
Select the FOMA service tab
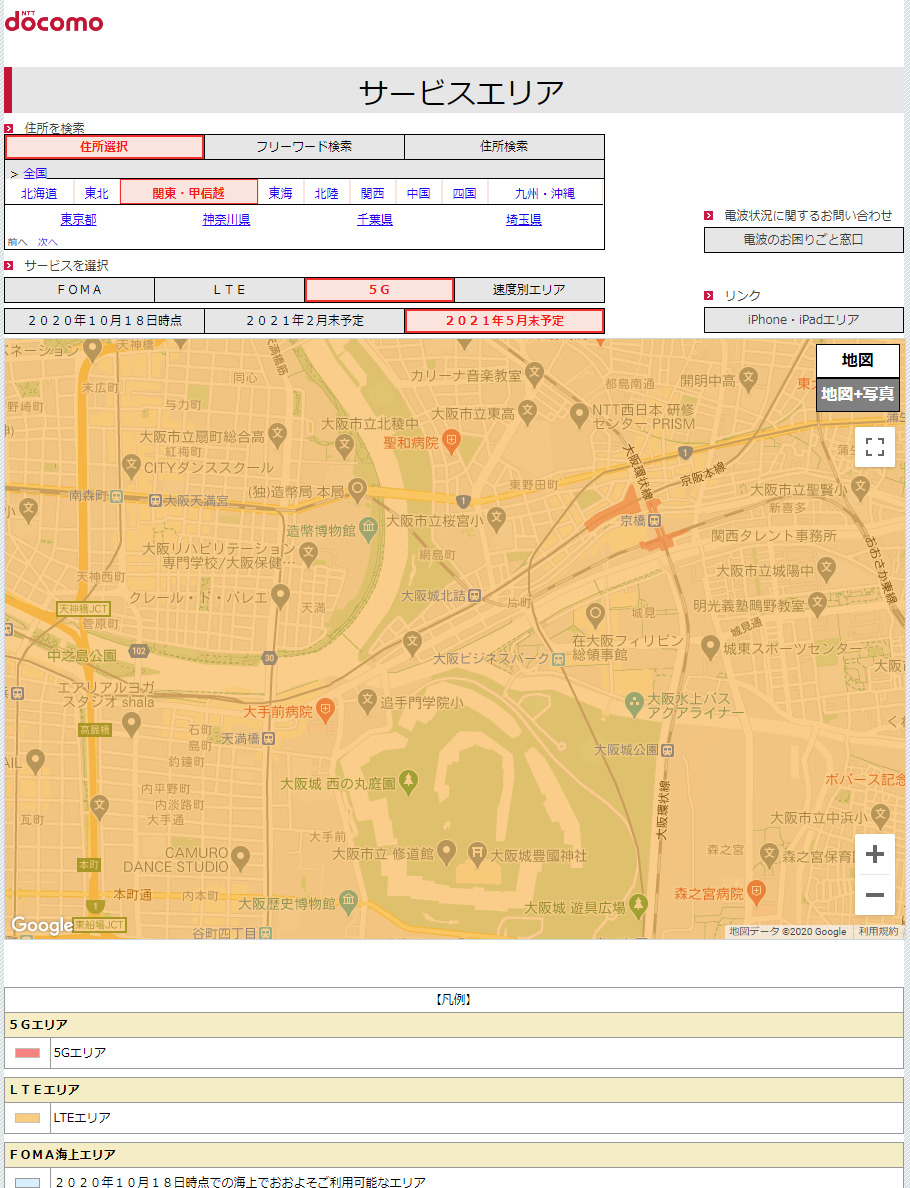[80, 290]
